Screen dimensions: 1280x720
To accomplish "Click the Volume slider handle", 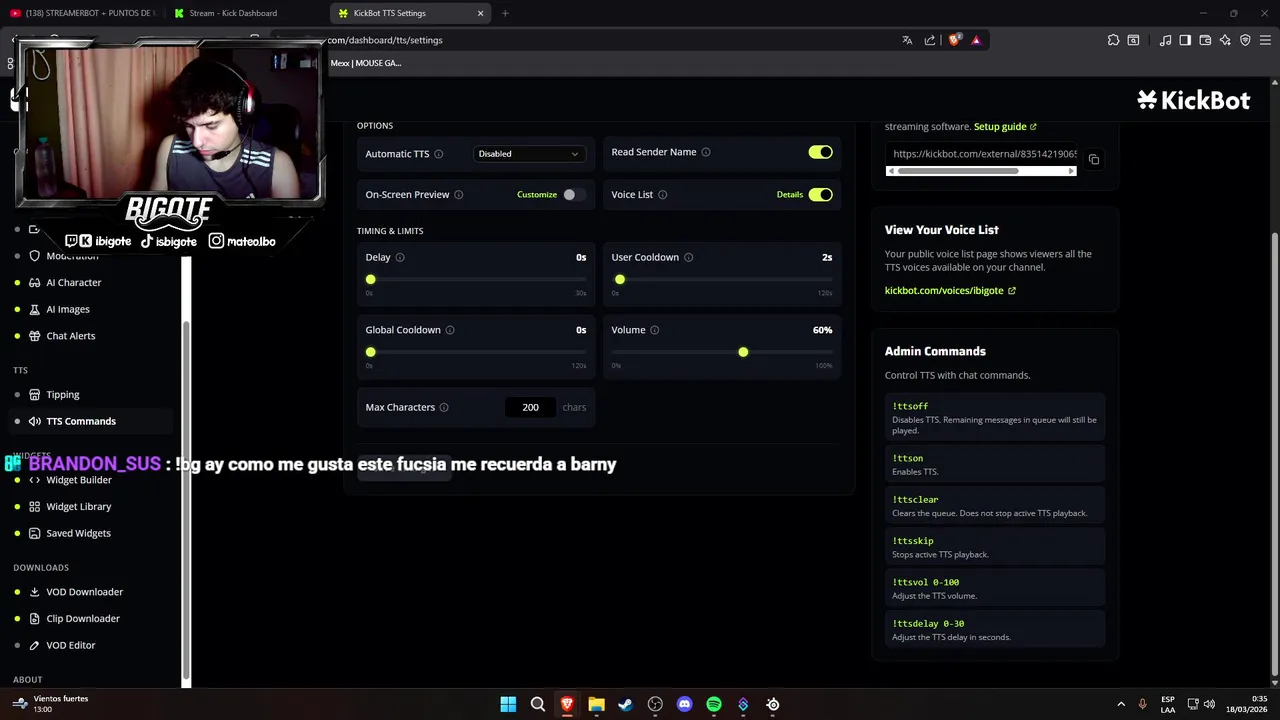I will 743,352.
